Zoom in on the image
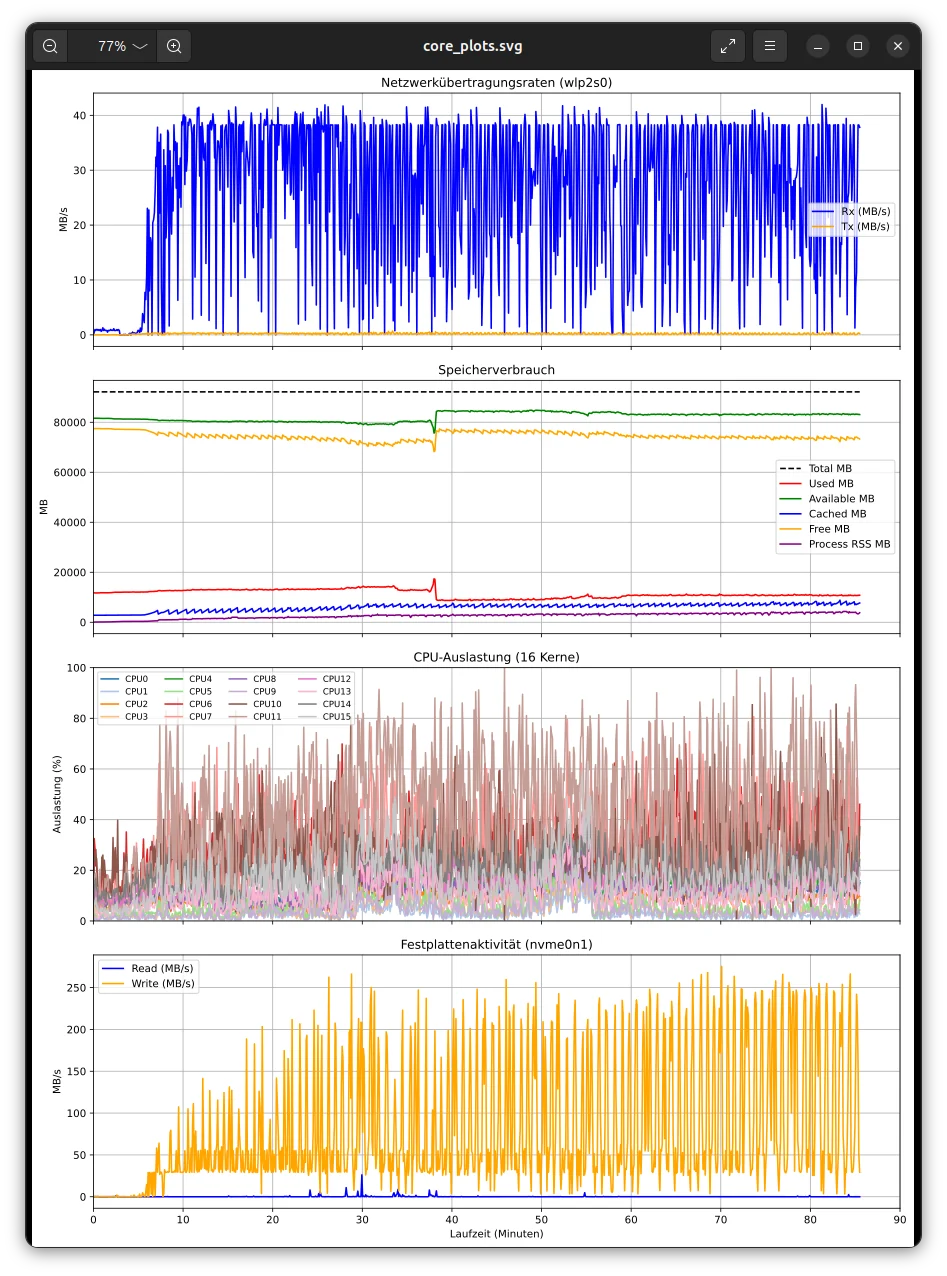This screenshot has width=947, height=1276. click(x=174, y=46)
